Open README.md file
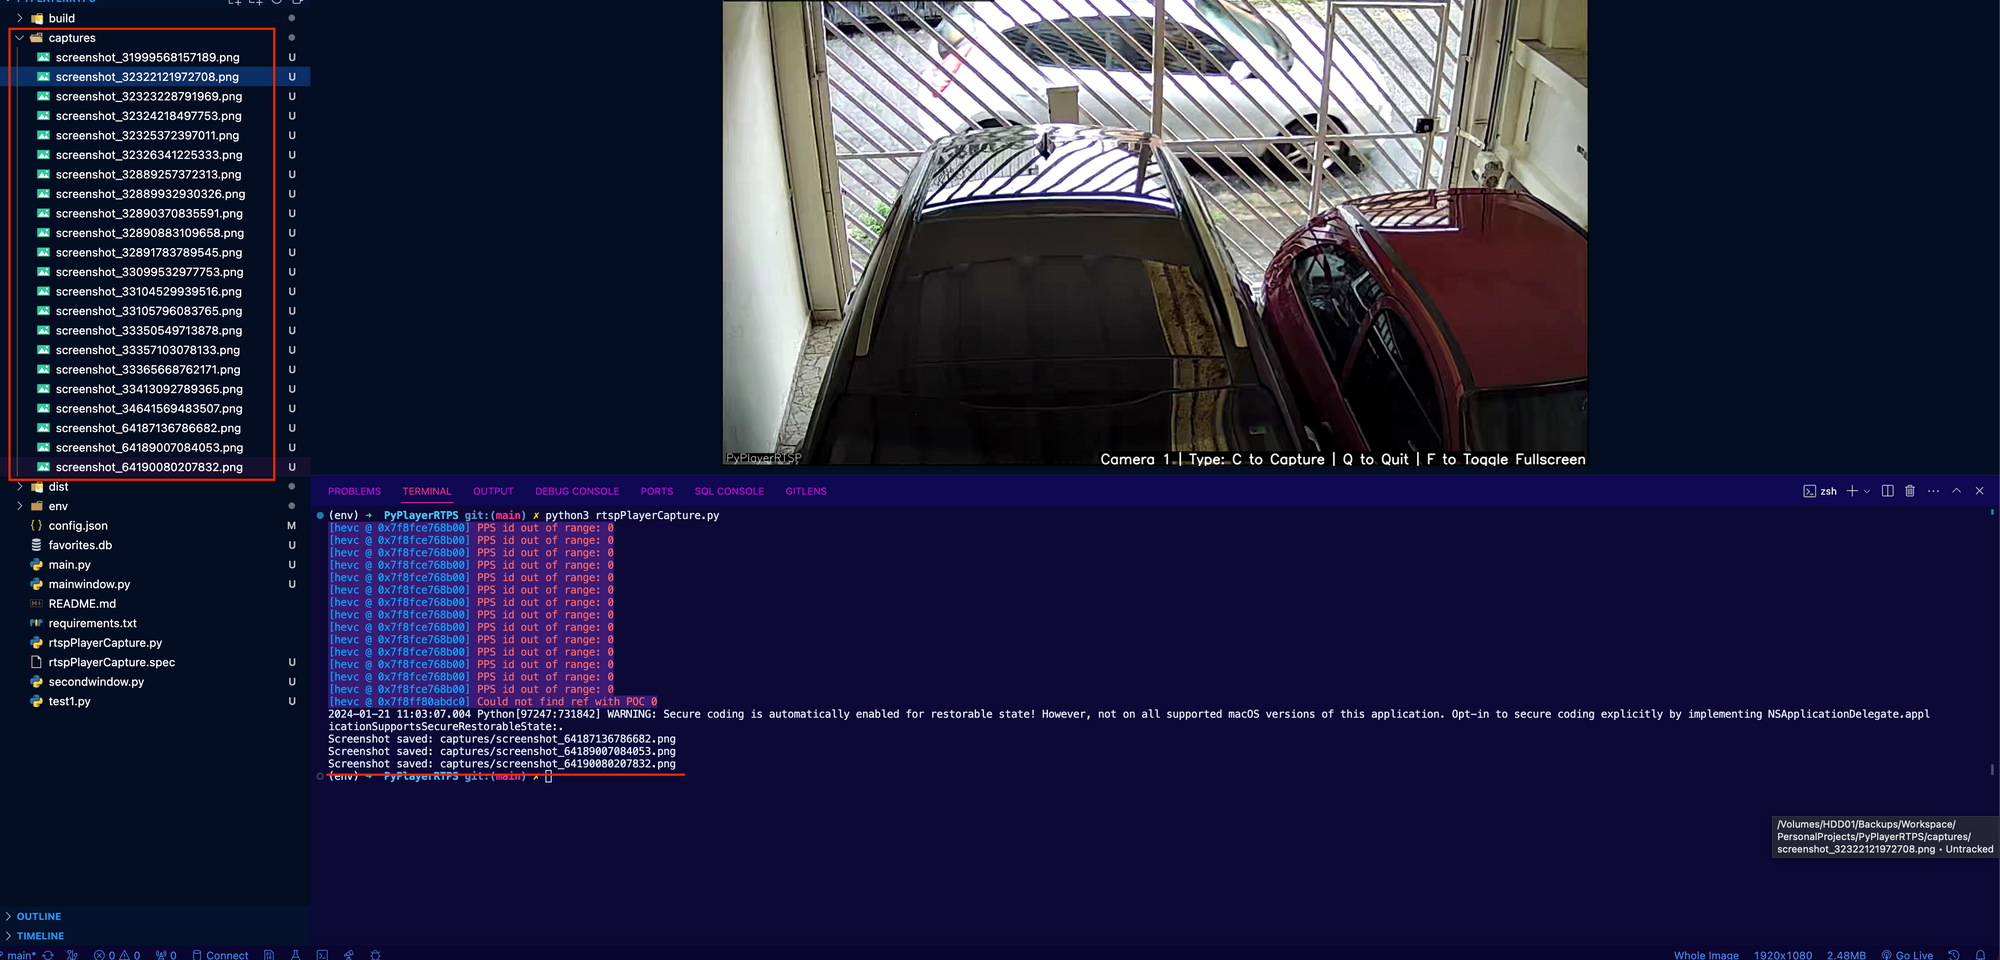 click(82, 604)
